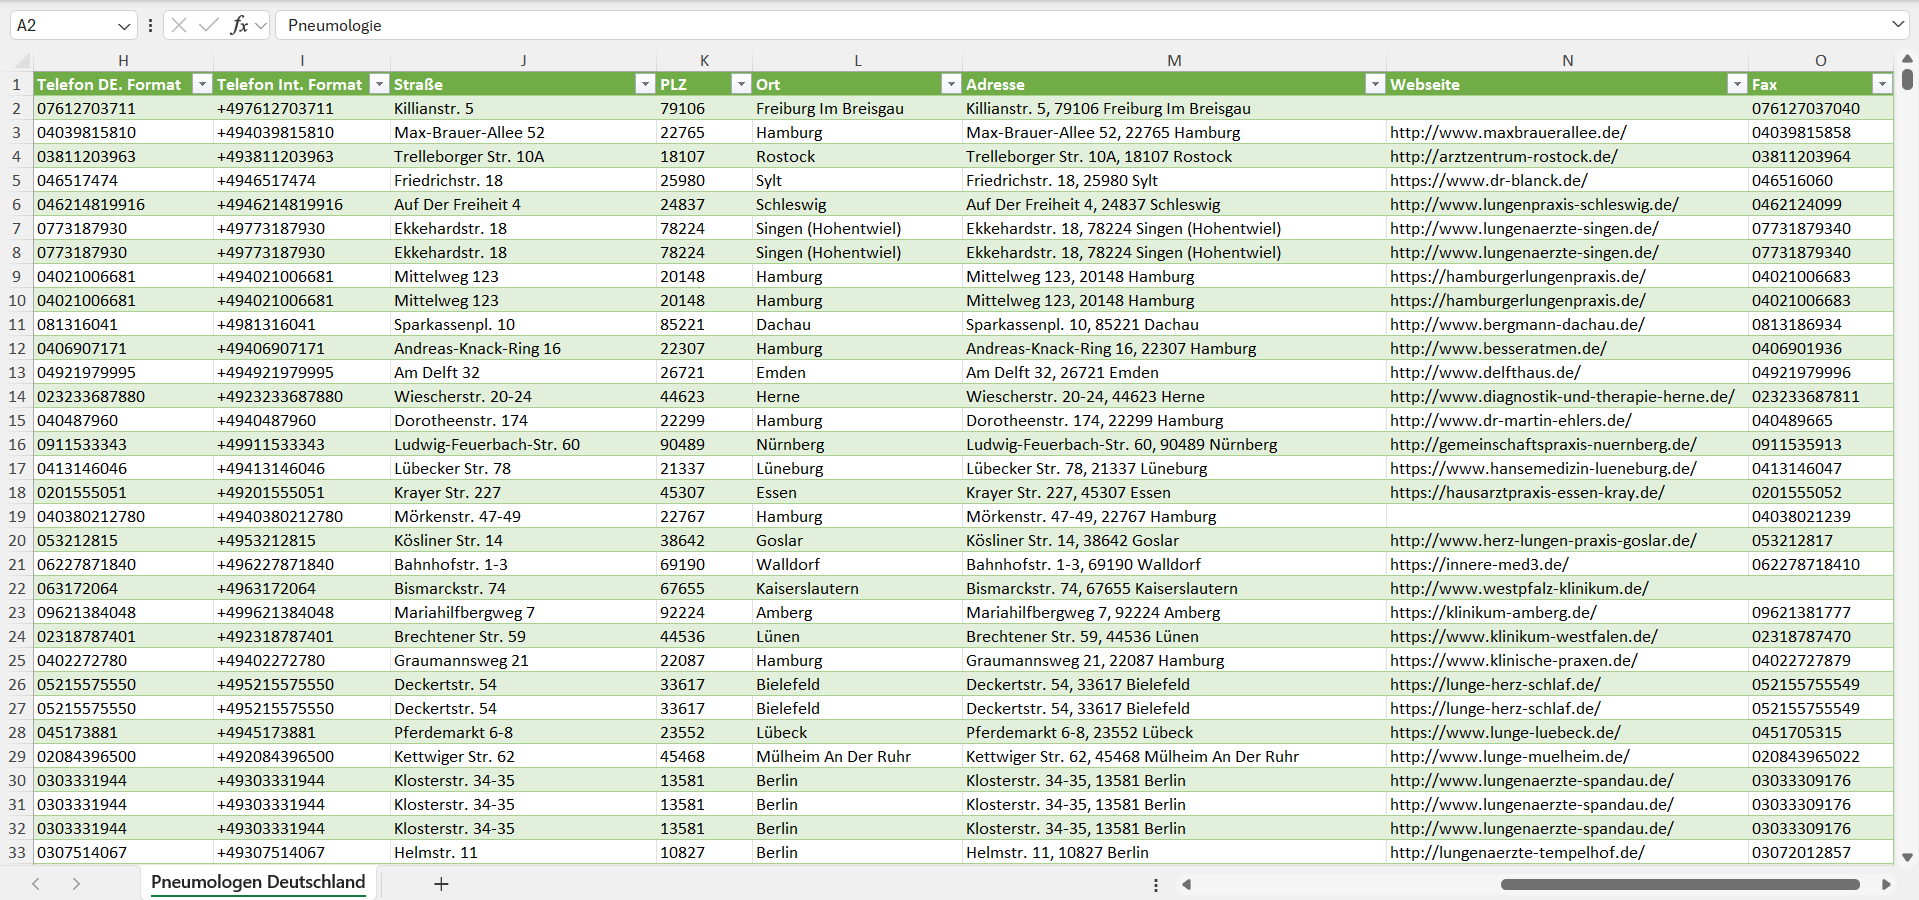Viewport: 1919px width, 900px height.
Task: Open the Telefon Int. Format filter dropdown
Action: 379,84
